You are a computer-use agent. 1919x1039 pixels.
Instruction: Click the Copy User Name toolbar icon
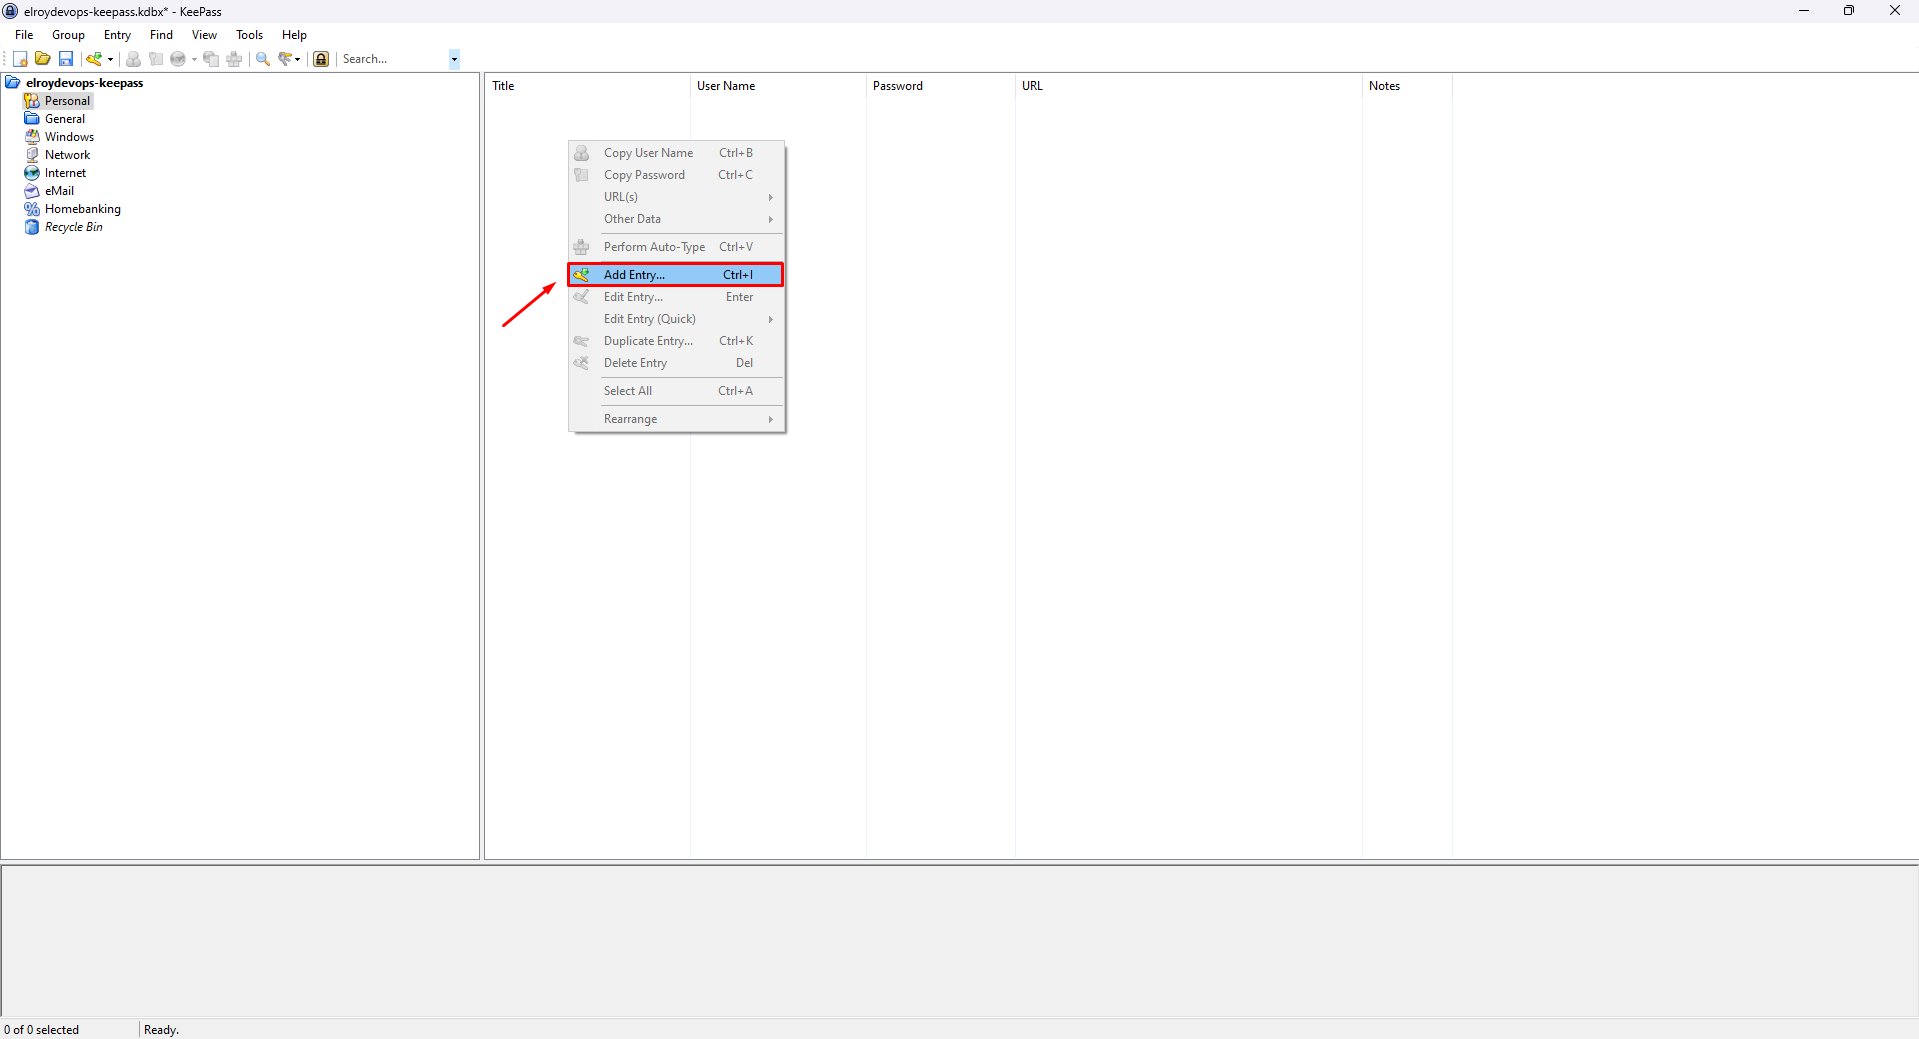pyautogui.click(x=133, y=59)
